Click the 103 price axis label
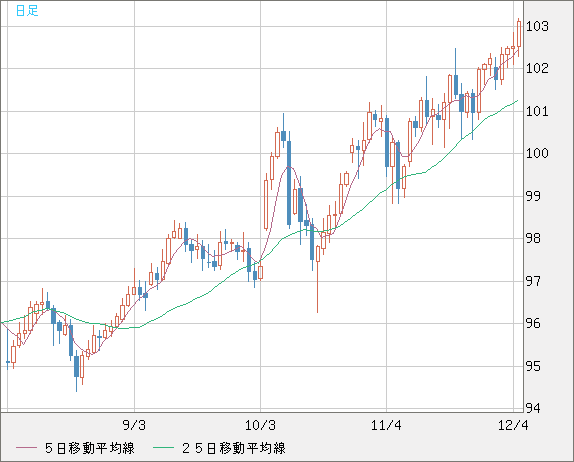 pyautogui.click(x=537, y=26)
